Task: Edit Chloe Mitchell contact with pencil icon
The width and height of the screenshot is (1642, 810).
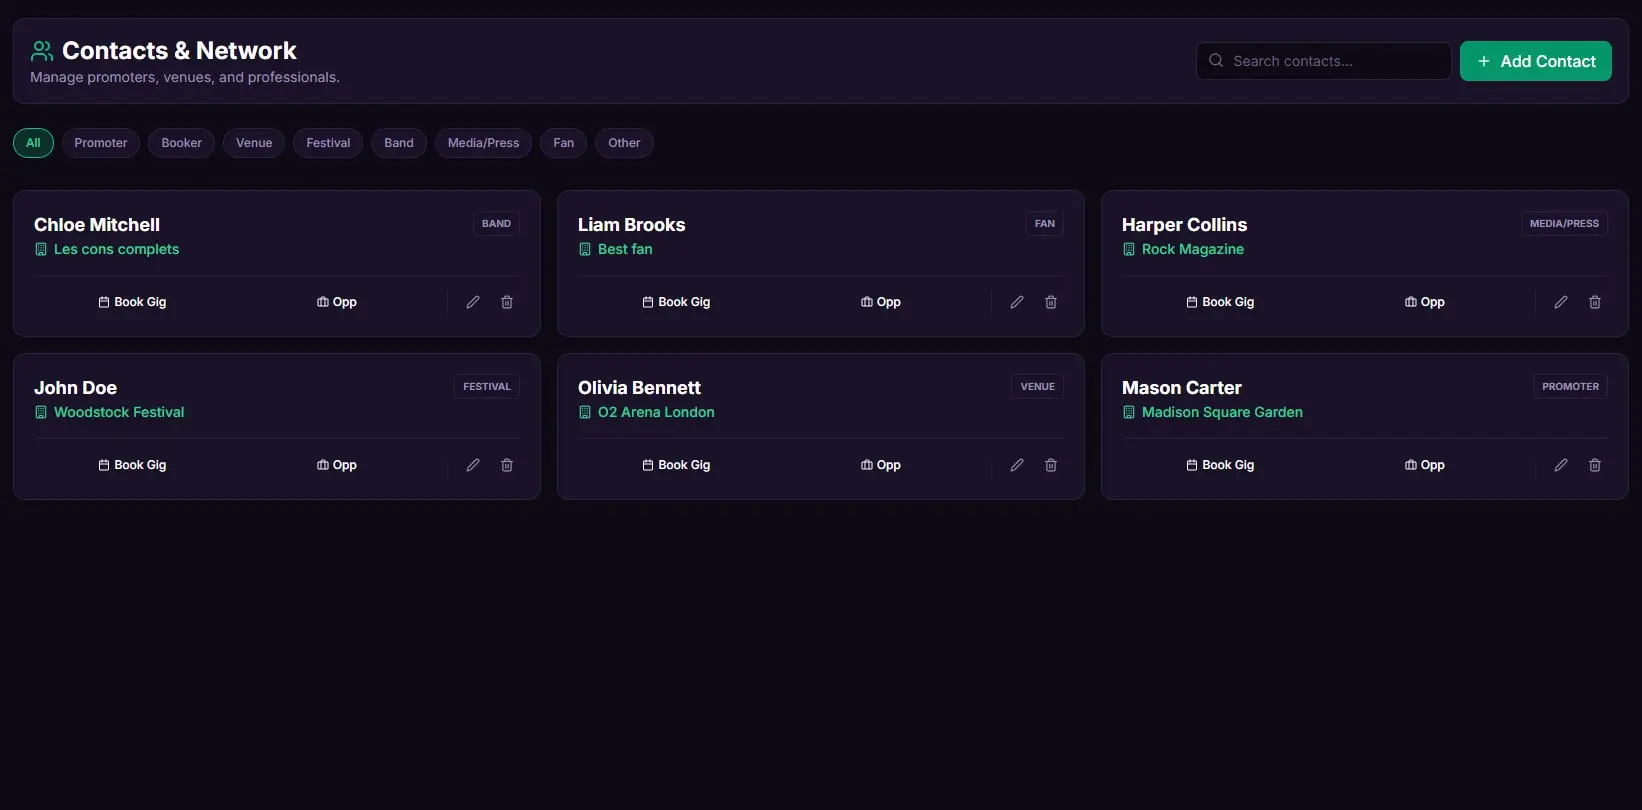Action: pos(473,302)
